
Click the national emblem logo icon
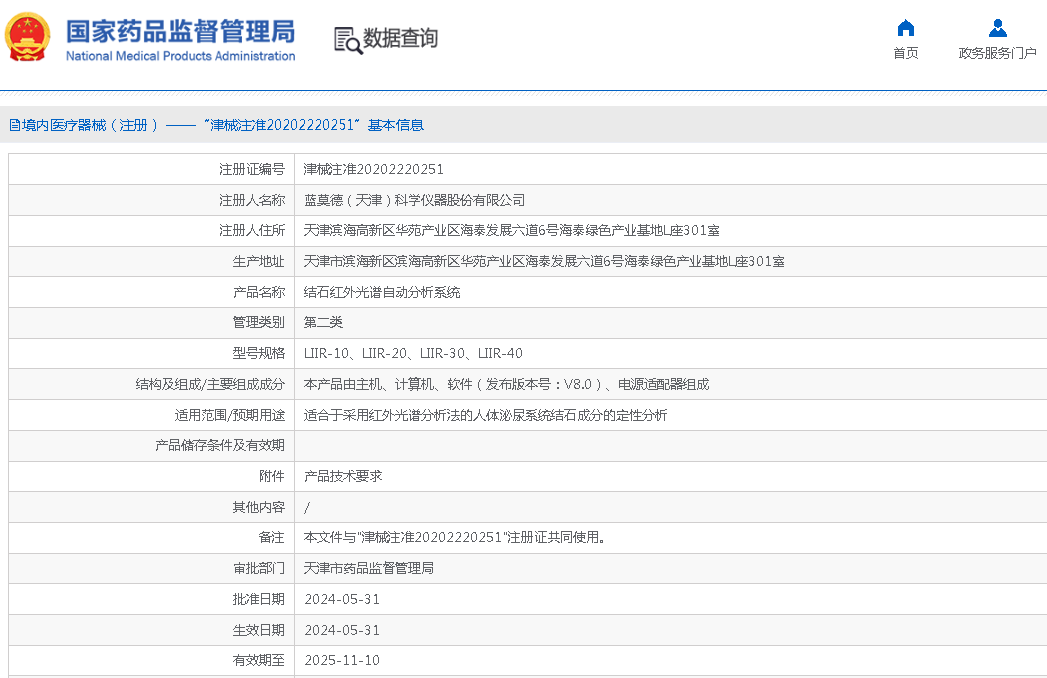[28, 38]
